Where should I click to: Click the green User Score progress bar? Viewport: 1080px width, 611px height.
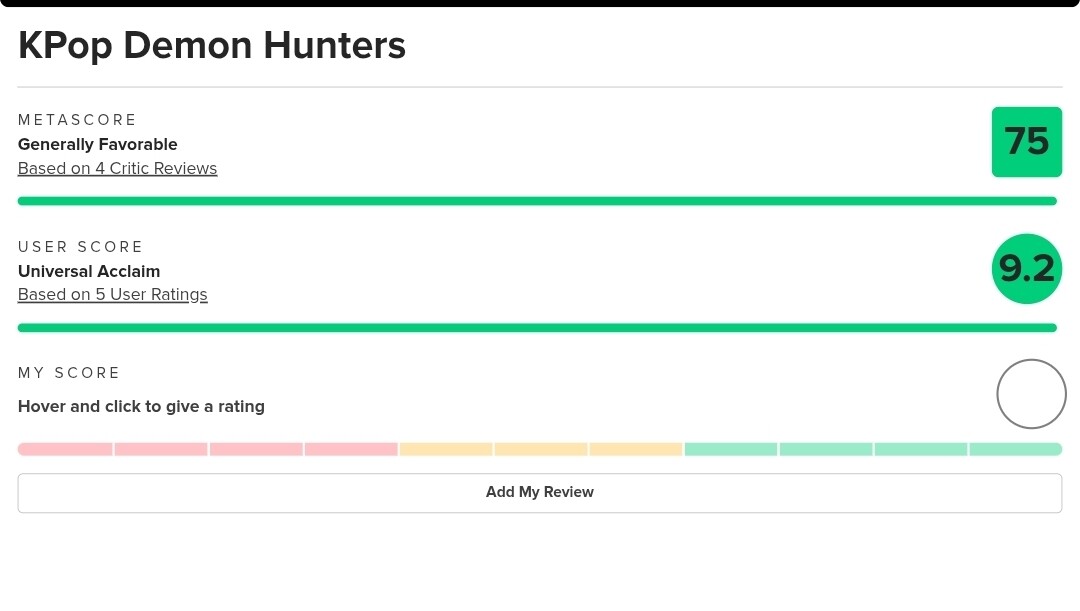pos(537,327)
